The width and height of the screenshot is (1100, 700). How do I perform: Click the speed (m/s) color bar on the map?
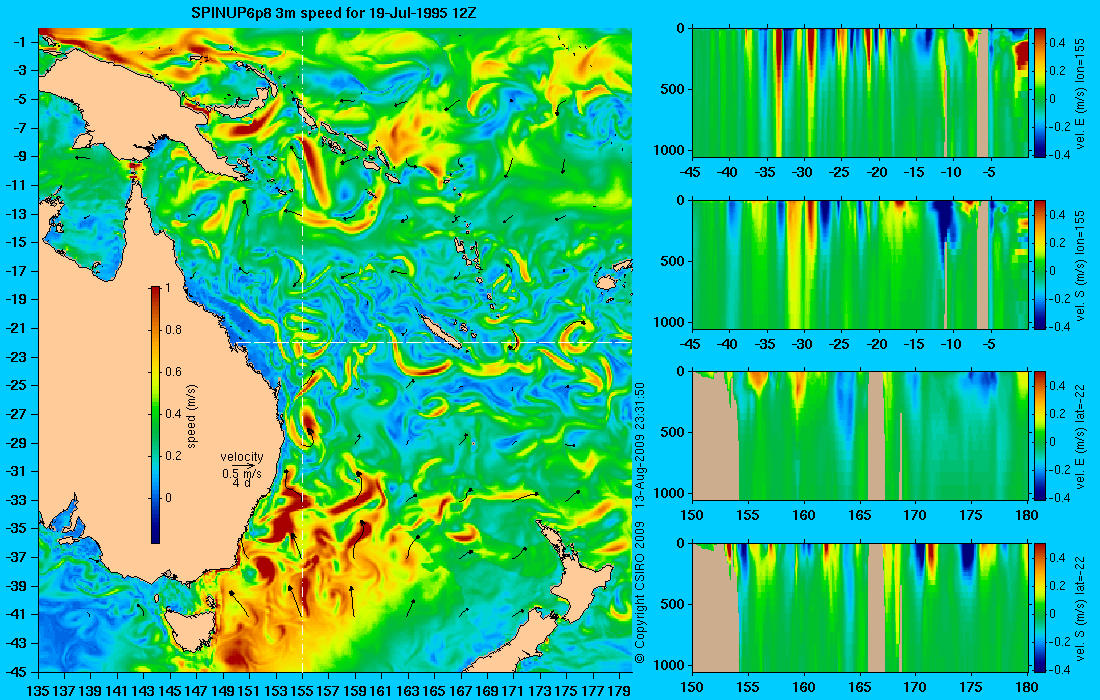point(155,415)
